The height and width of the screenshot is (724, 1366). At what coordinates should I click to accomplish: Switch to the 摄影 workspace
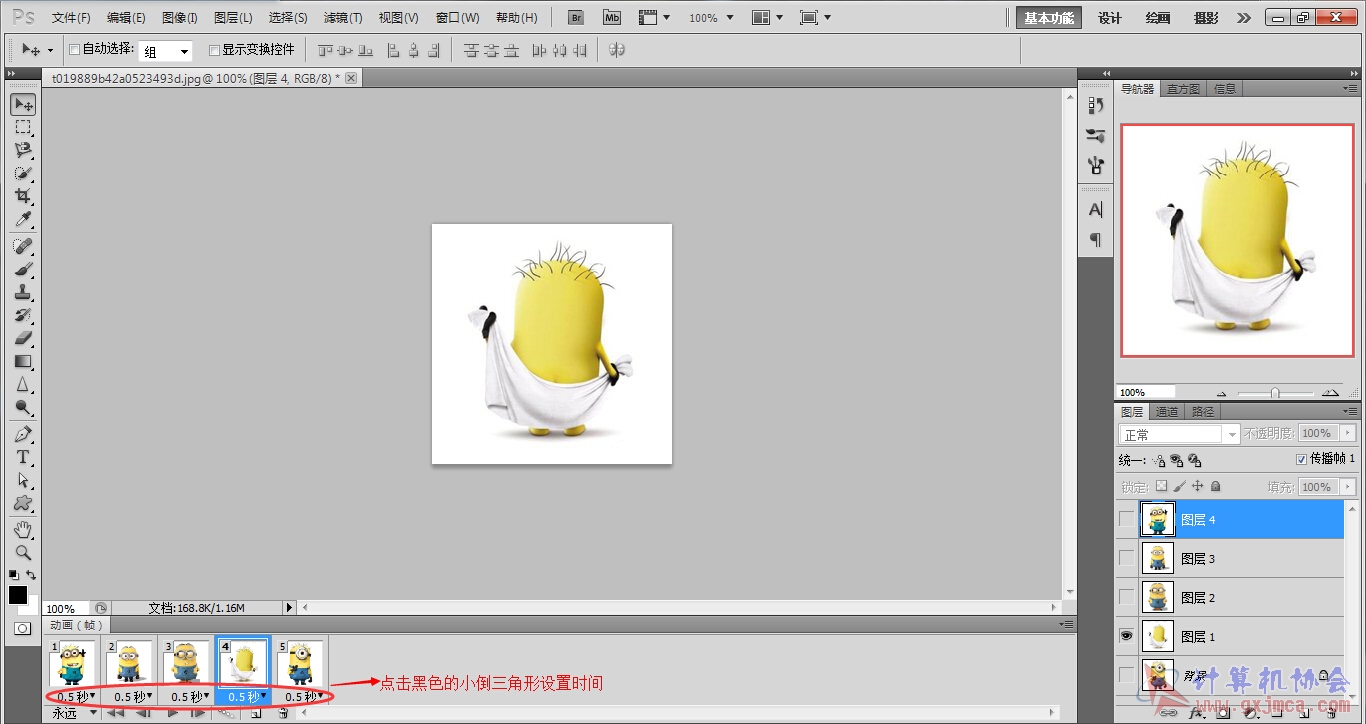pos(1206,18)
